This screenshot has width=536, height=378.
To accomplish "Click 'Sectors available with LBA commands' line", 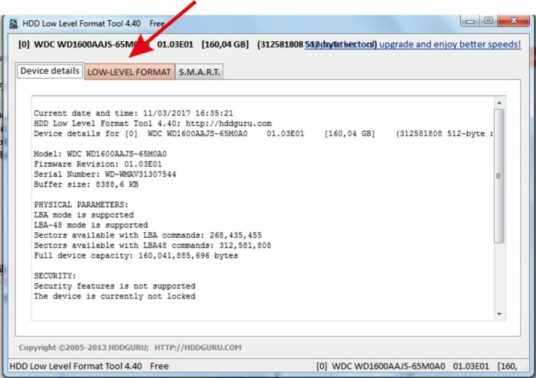I will pos(148,235).
